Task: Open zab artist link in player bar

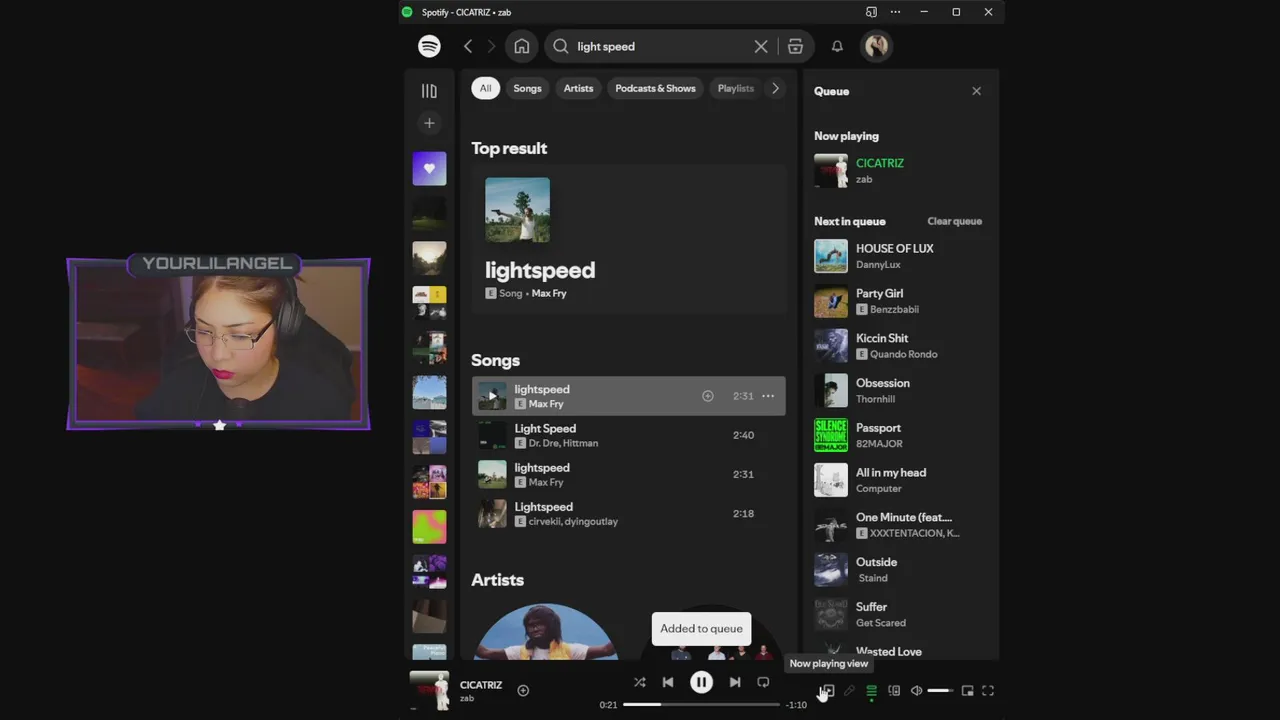Action: (466, 698)
